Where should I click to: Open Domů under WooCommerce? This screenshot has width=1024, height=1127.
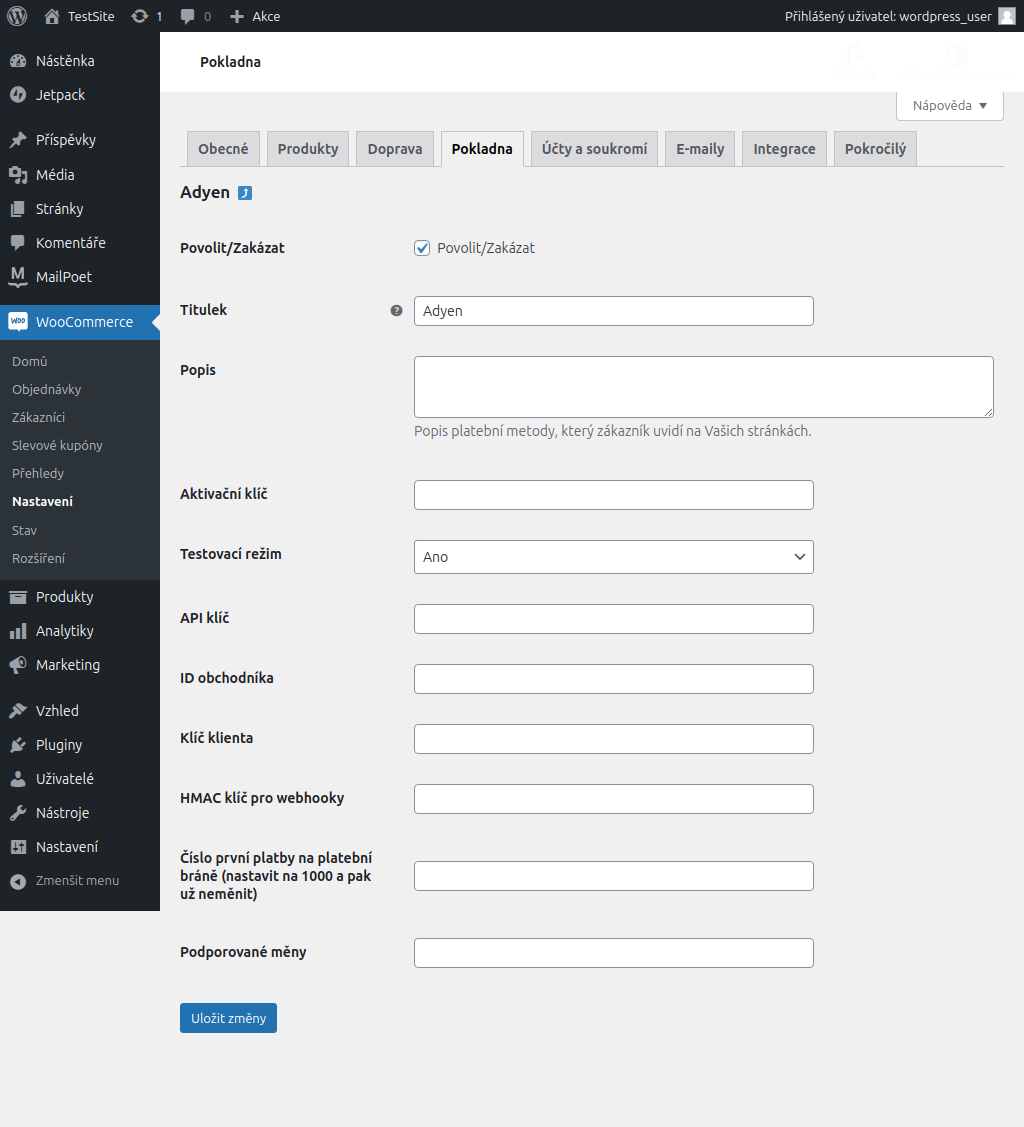[29, 362]
